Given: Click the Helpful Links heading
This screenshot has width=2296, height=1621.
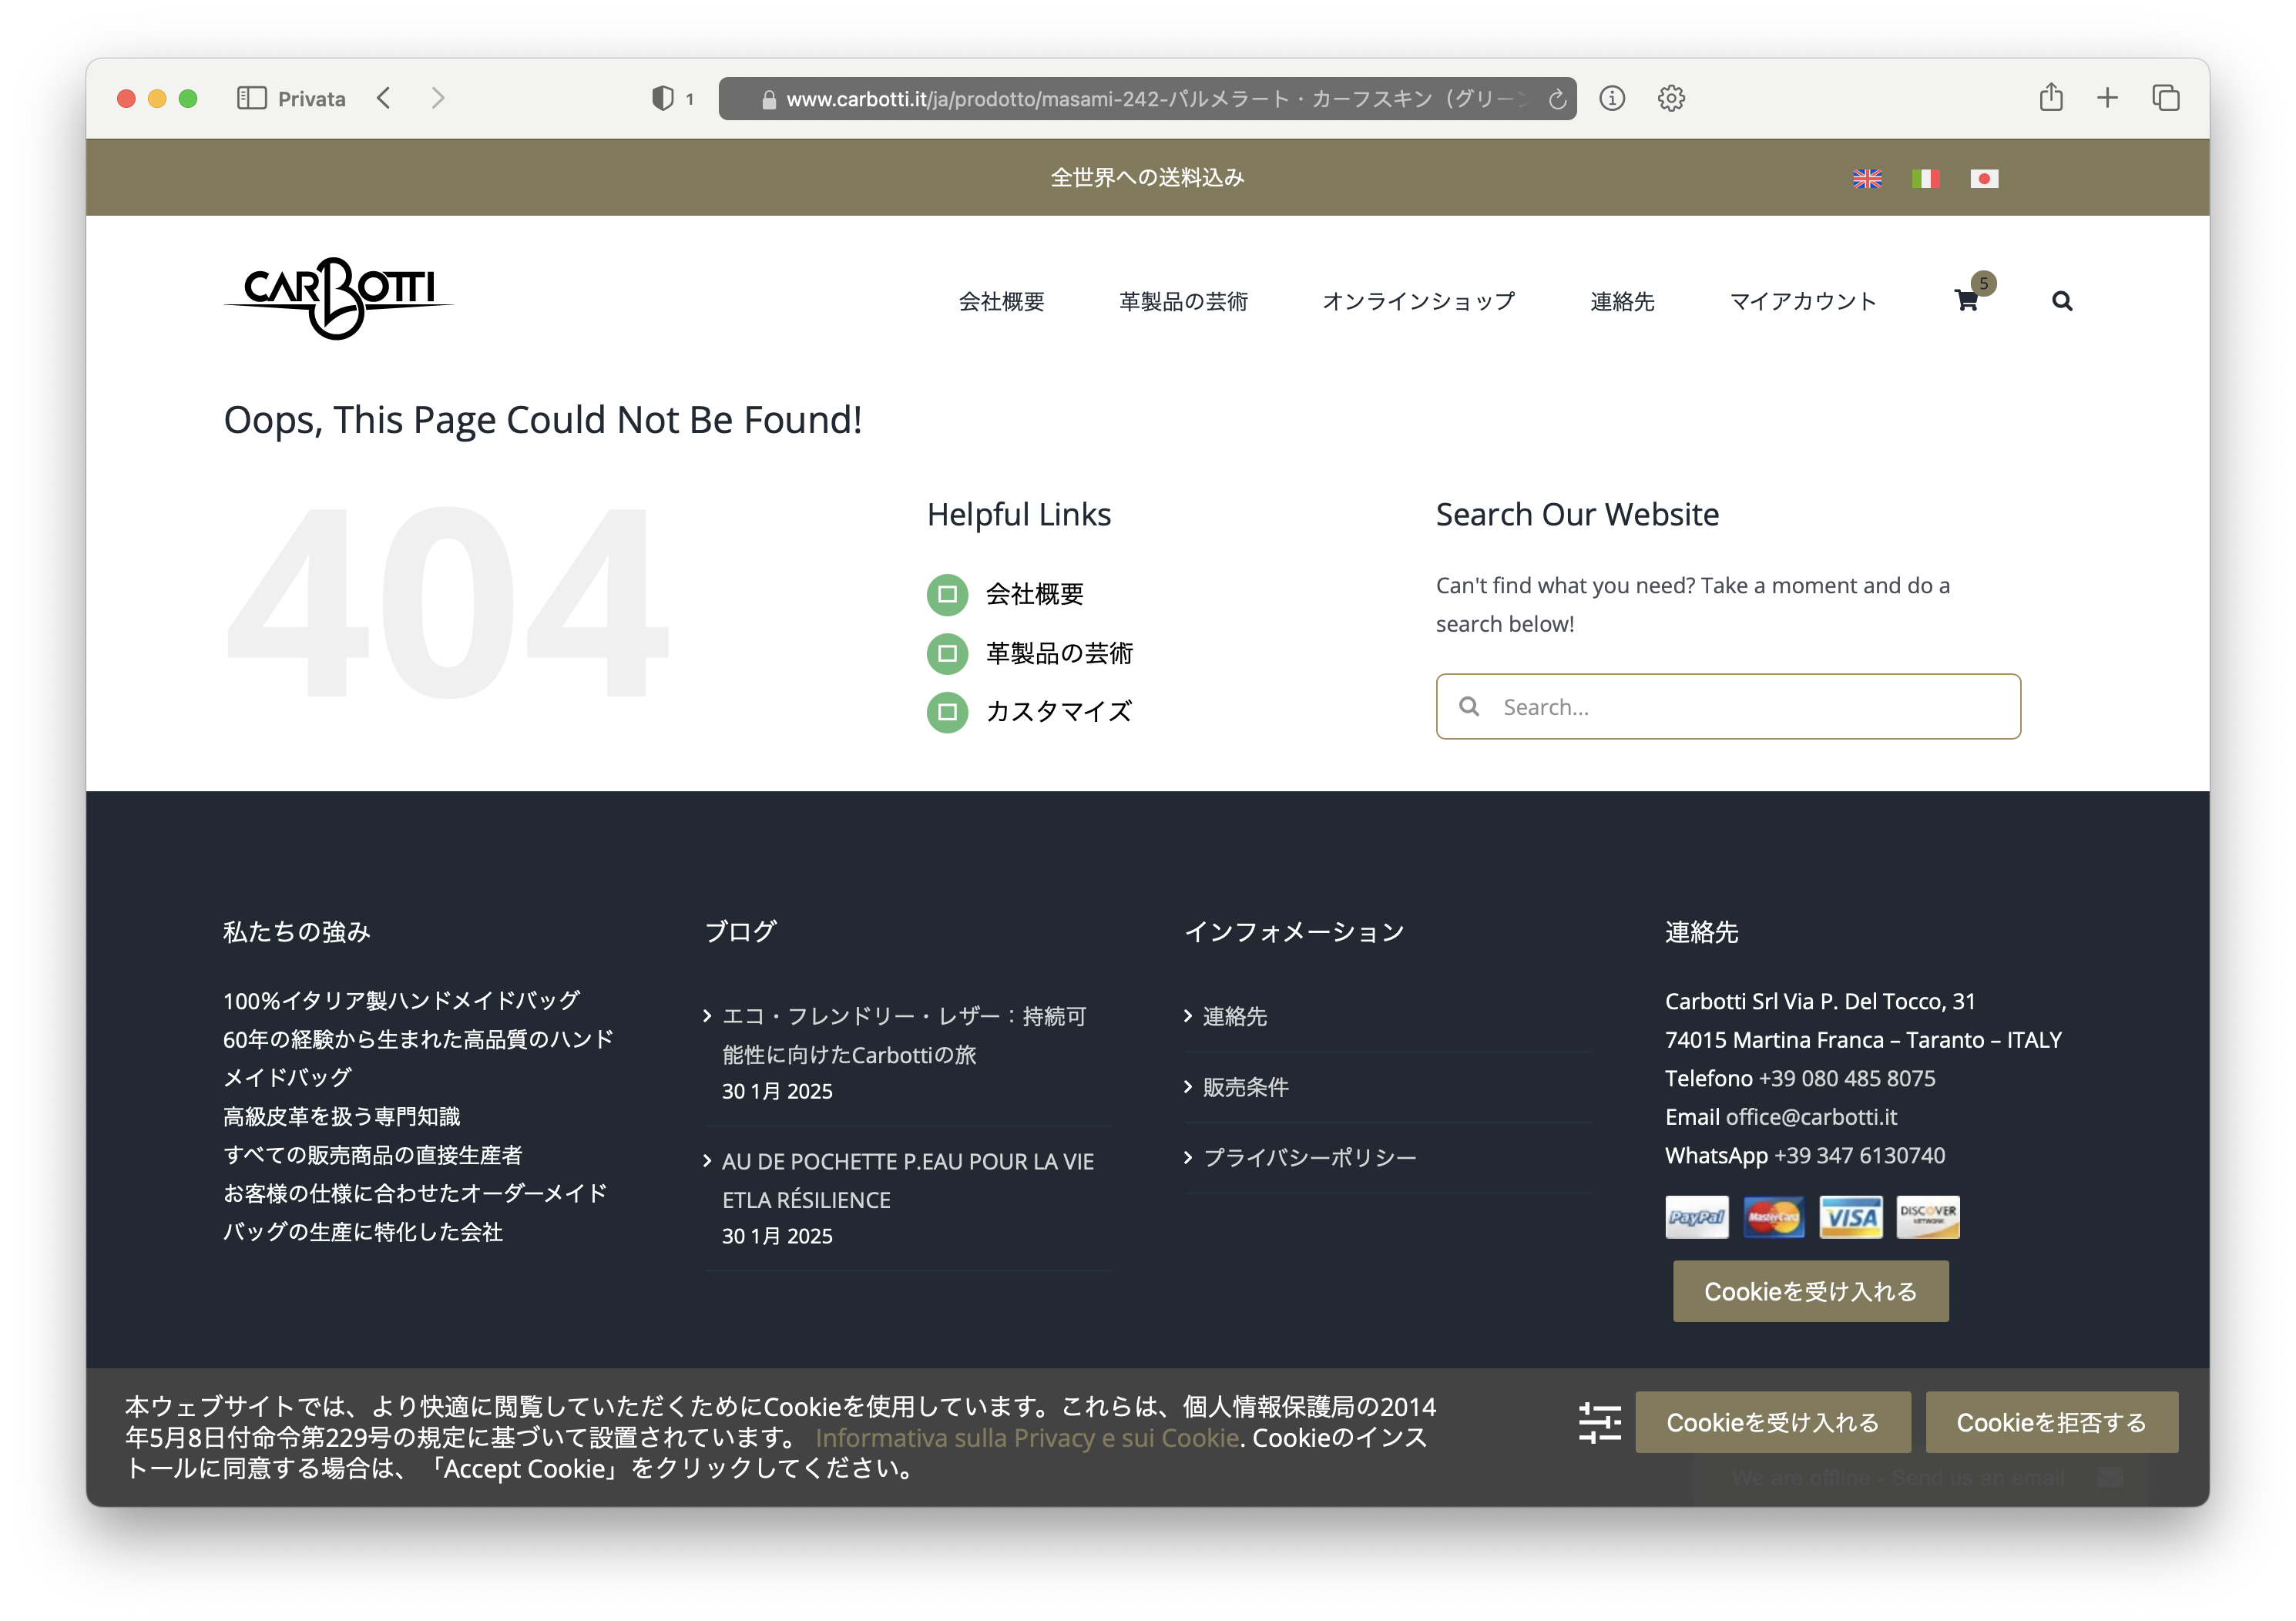Looking at the screenshot, I should 1019,514.
